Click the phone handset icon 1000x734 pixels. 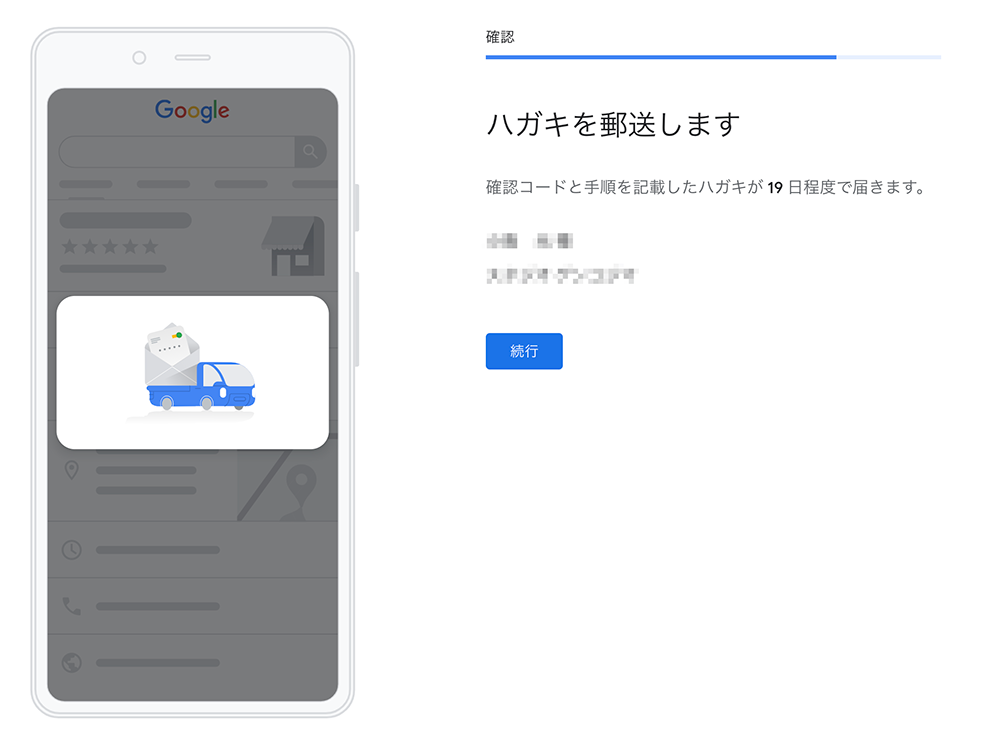pos(71,606)
